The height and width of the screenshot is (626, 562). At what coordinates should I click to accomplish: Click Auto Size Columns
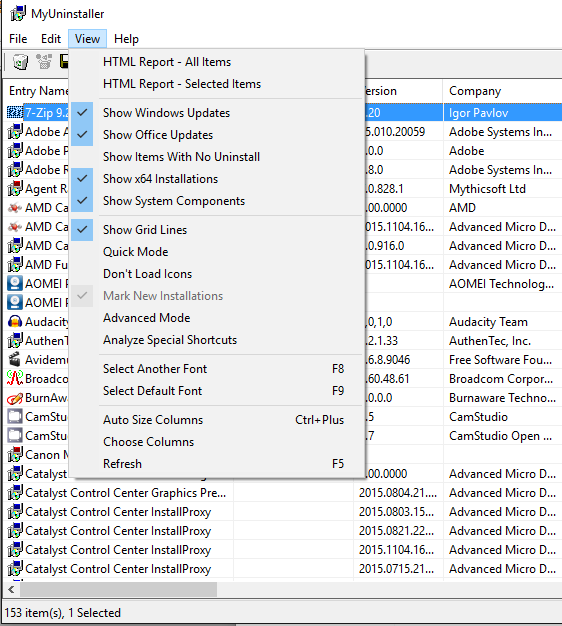click(x=217, y=420)
